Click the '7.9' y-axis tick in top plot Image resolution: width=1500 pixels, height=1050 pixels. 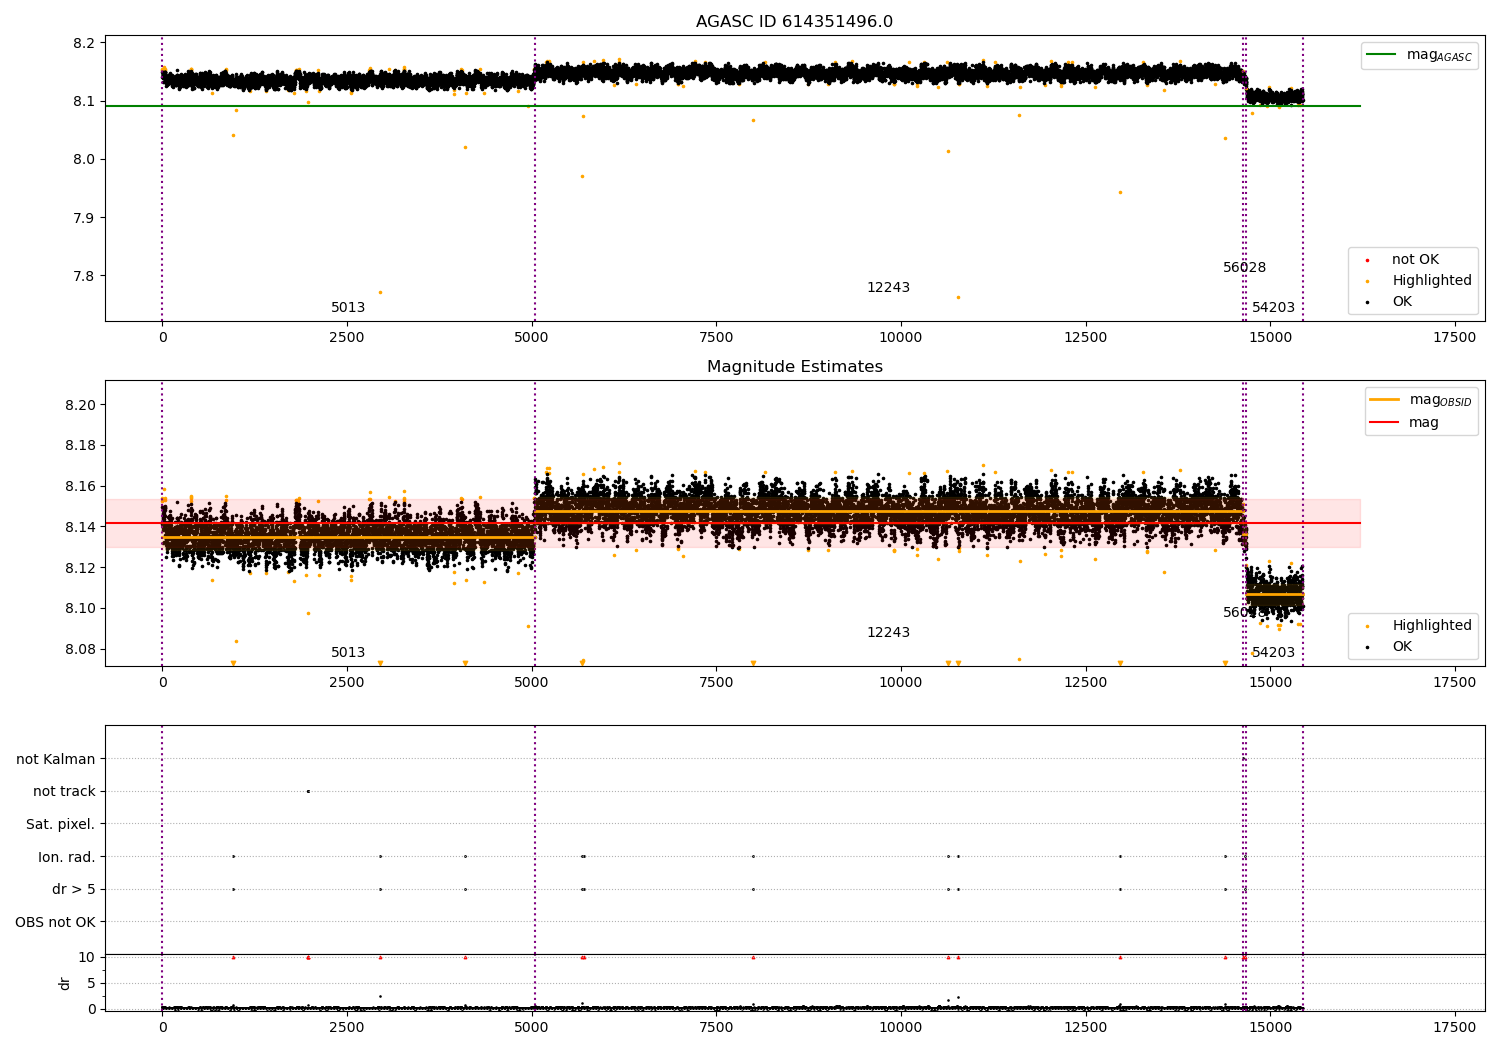(x=84, y=218)
